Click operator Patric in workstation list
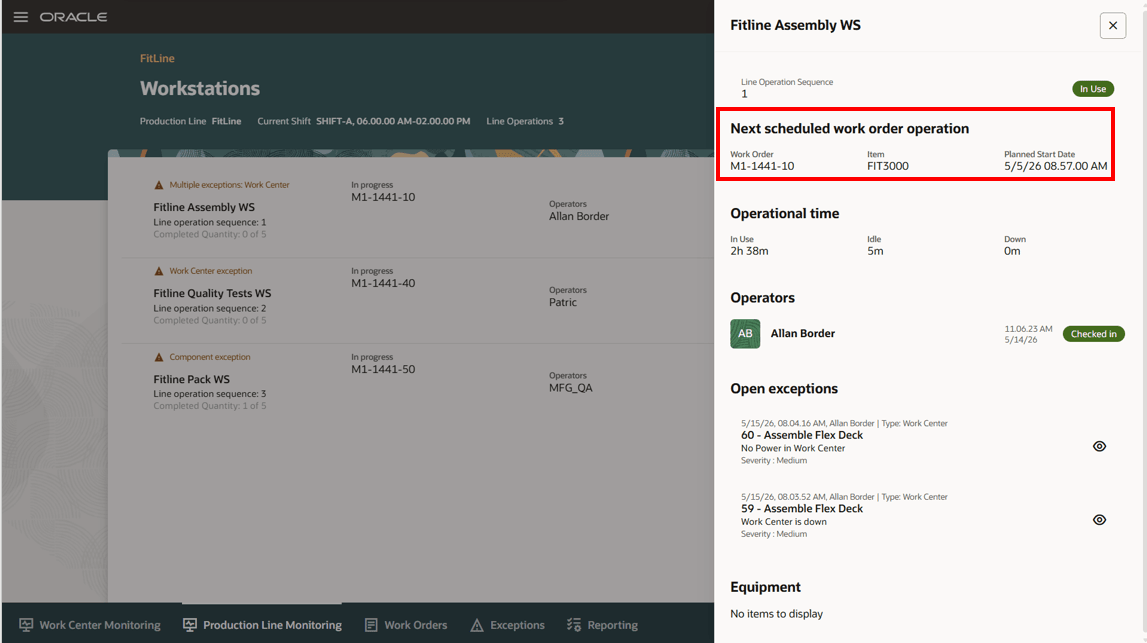Screen dimensions: 1147x643 coord(563,302)
